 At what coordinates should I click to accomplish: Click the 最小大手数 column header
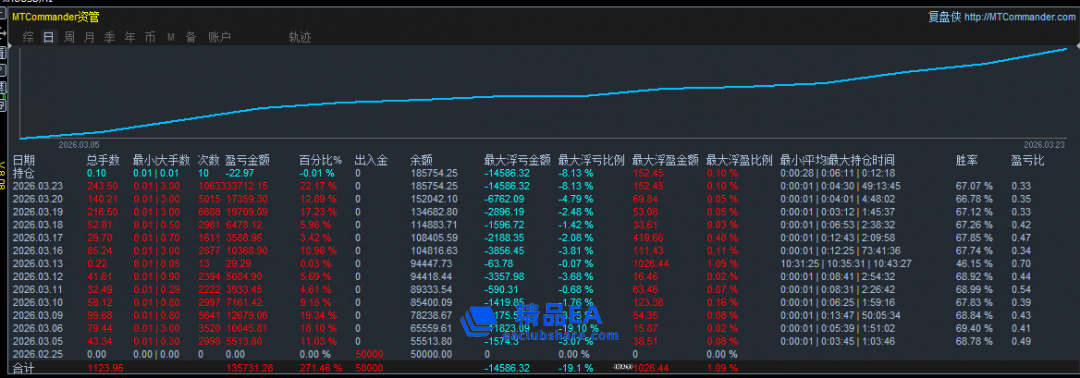(x=161, y=160)
